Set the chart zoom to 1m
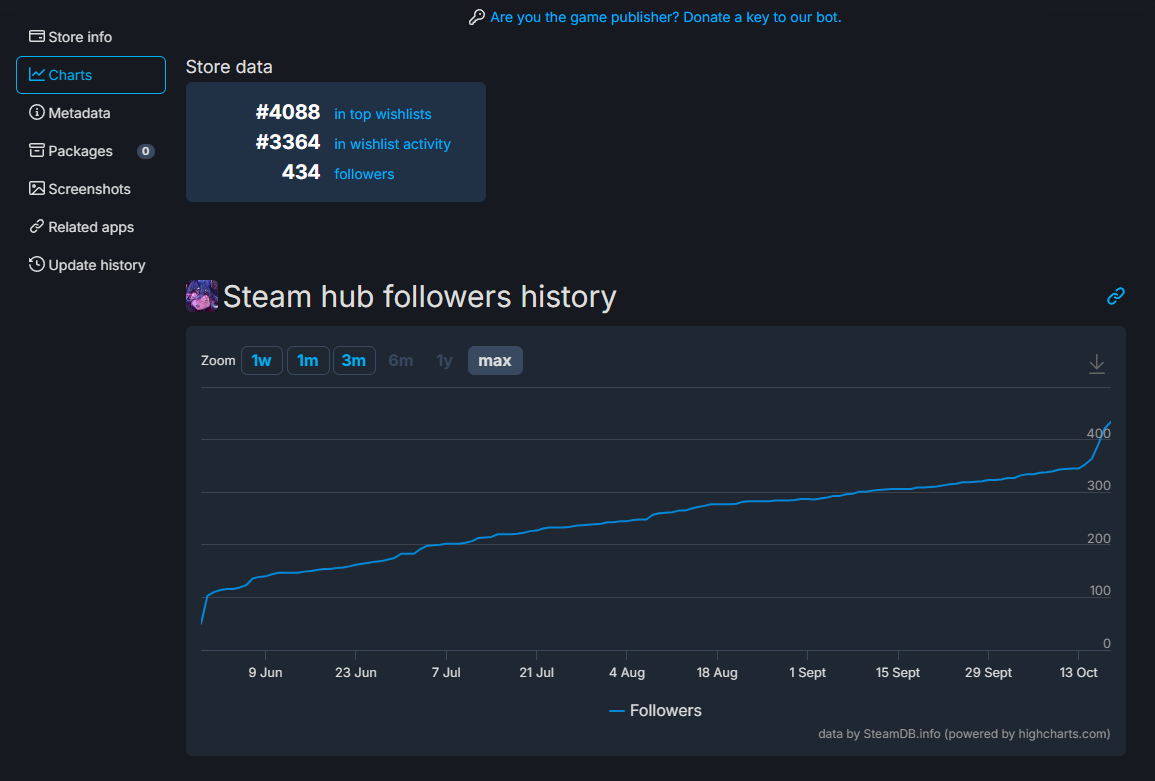Viewport: 1155px width, 781px height. [x=308, y=360]
